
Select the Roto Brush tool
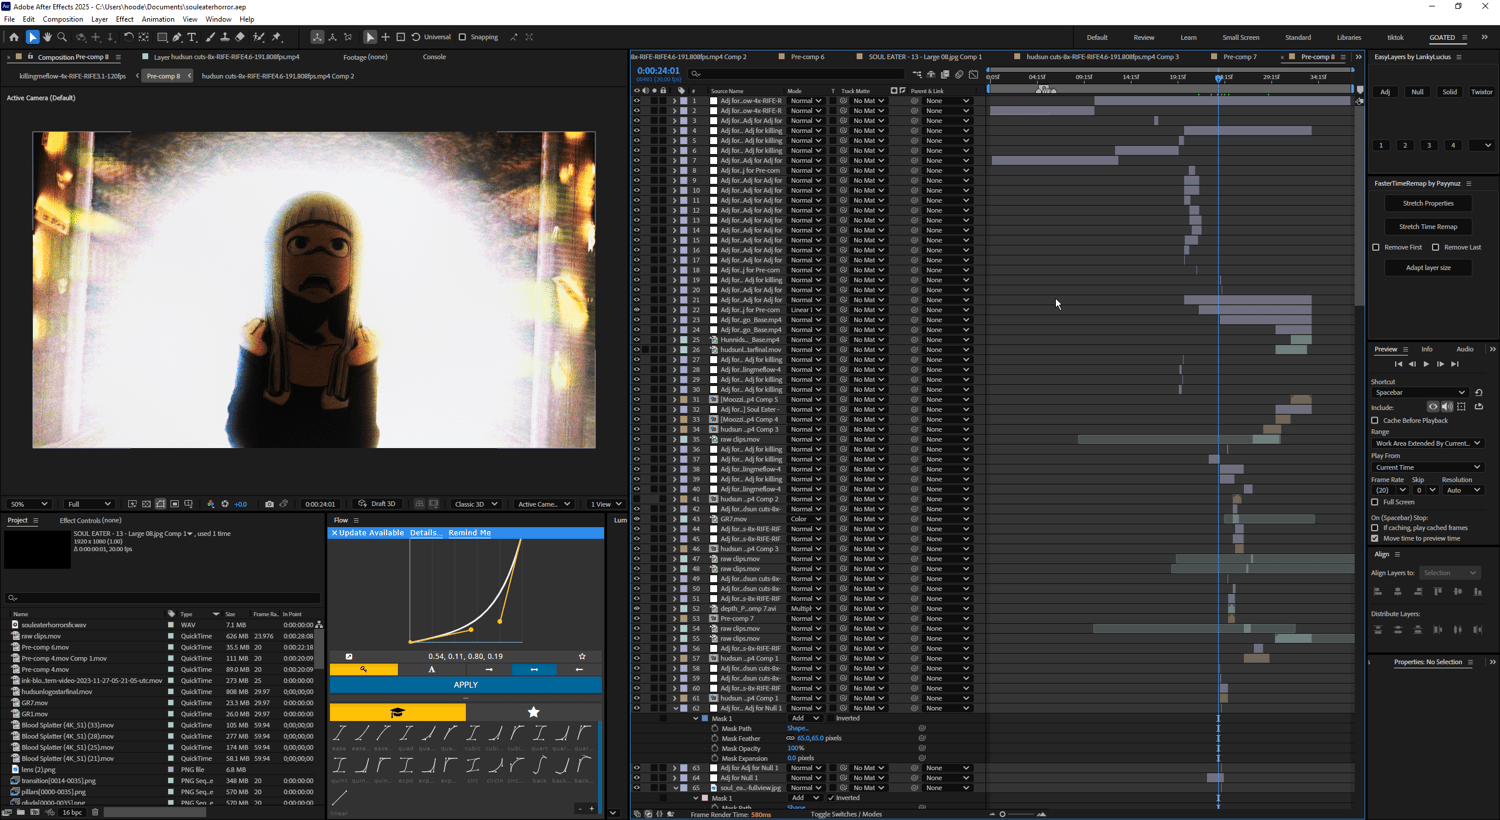(x=259, y=37)
